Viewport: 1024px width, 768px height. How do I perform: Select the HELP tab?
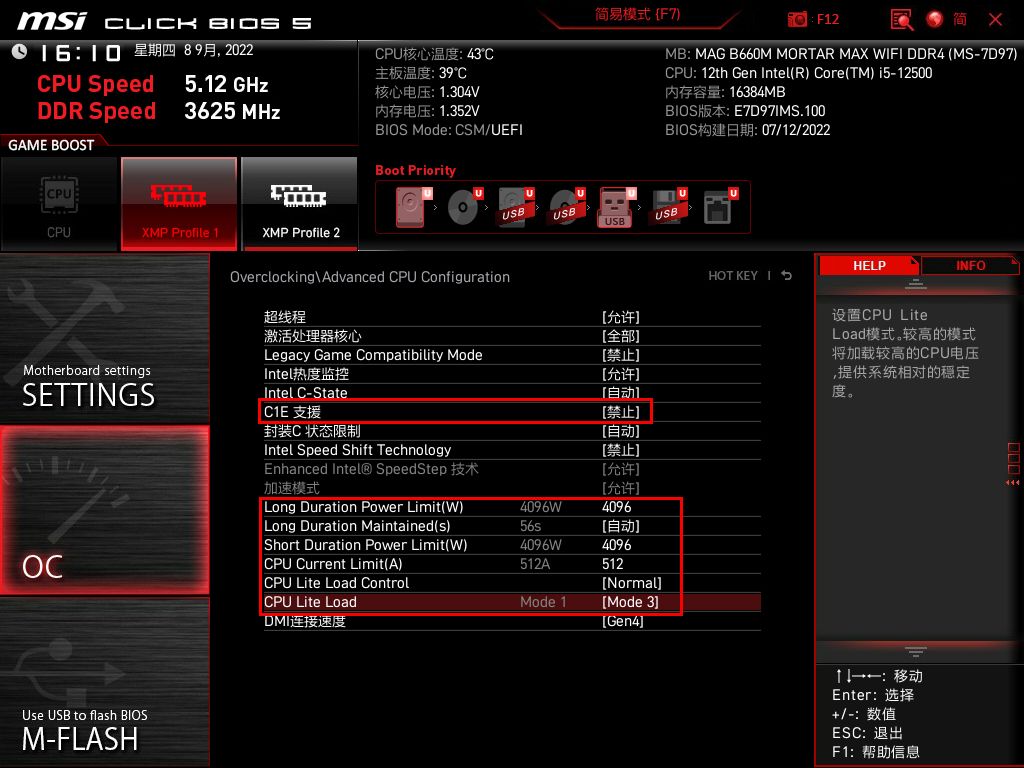[x=868, y=265]
